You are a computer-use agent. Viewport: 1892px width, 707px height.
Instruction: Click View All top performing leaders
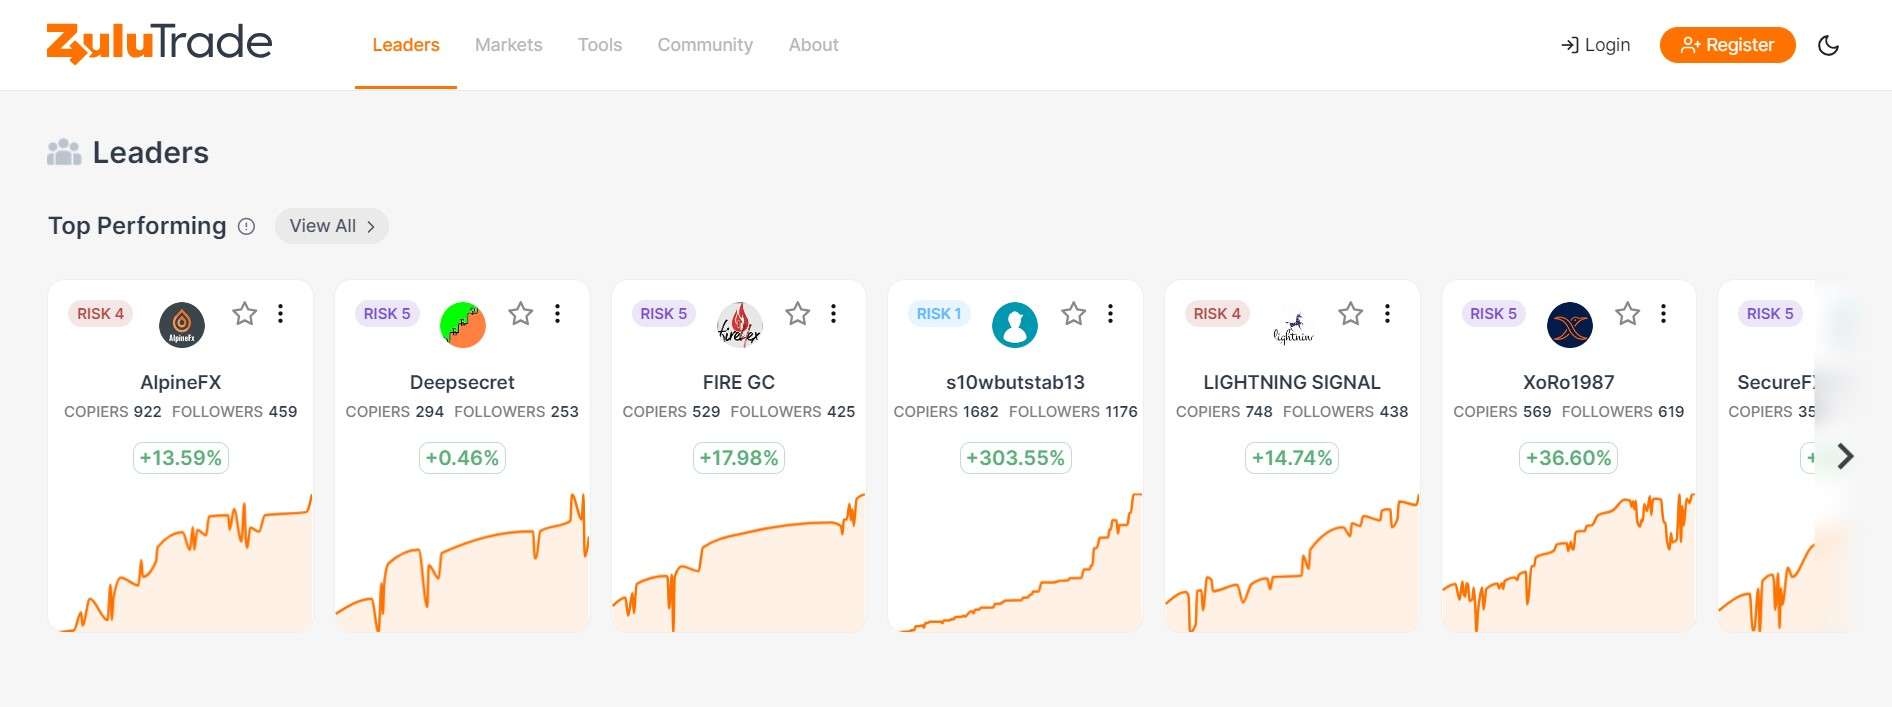(332, 226)
